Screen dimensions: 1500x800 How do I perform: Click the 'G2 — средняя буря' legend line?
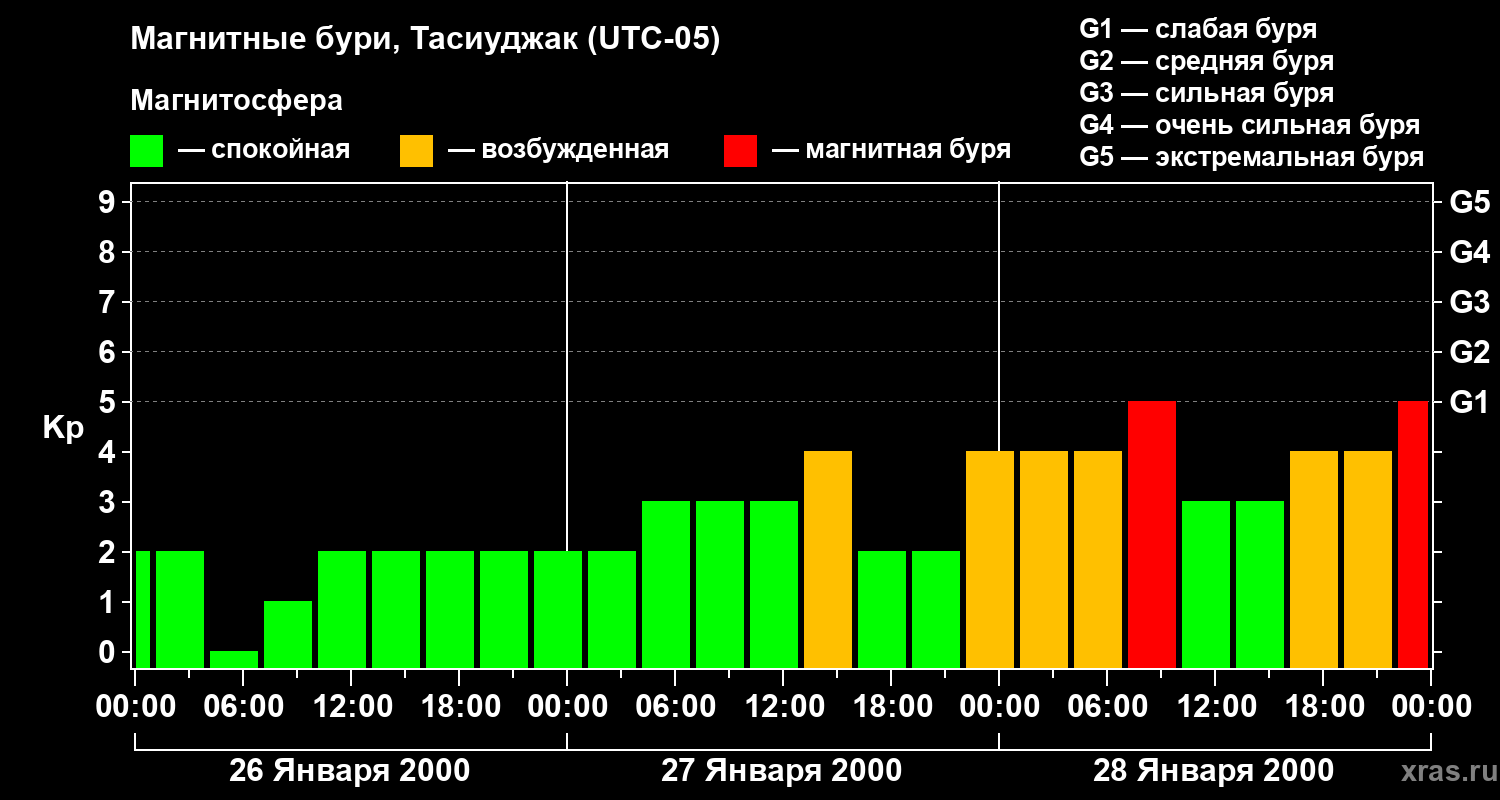tap(1206, 61)
